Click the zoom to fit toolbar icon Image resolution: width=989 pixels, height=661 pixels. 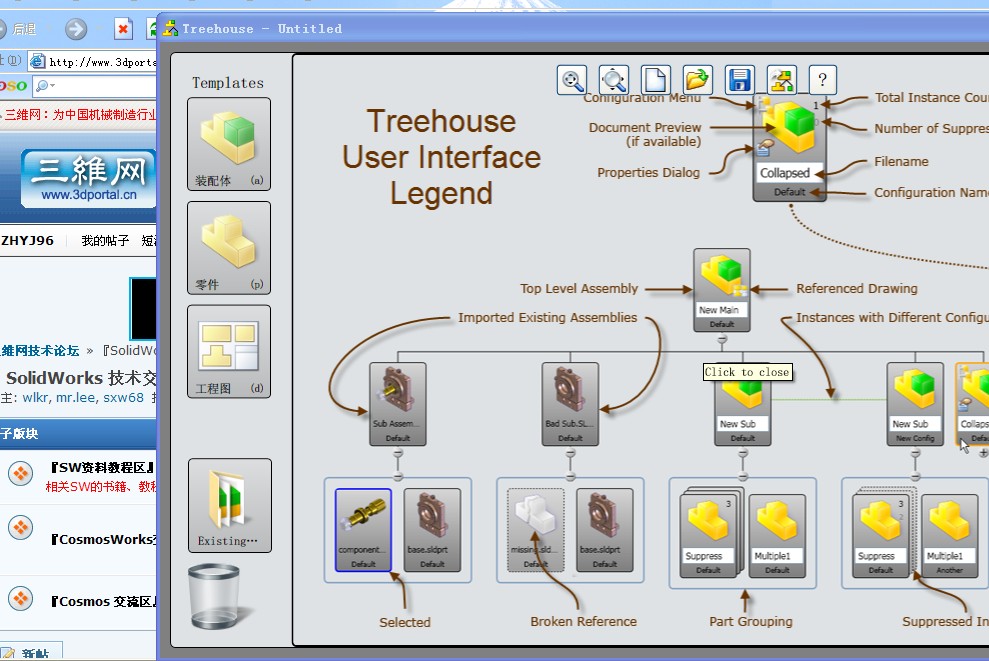click(x=572, y=81)
